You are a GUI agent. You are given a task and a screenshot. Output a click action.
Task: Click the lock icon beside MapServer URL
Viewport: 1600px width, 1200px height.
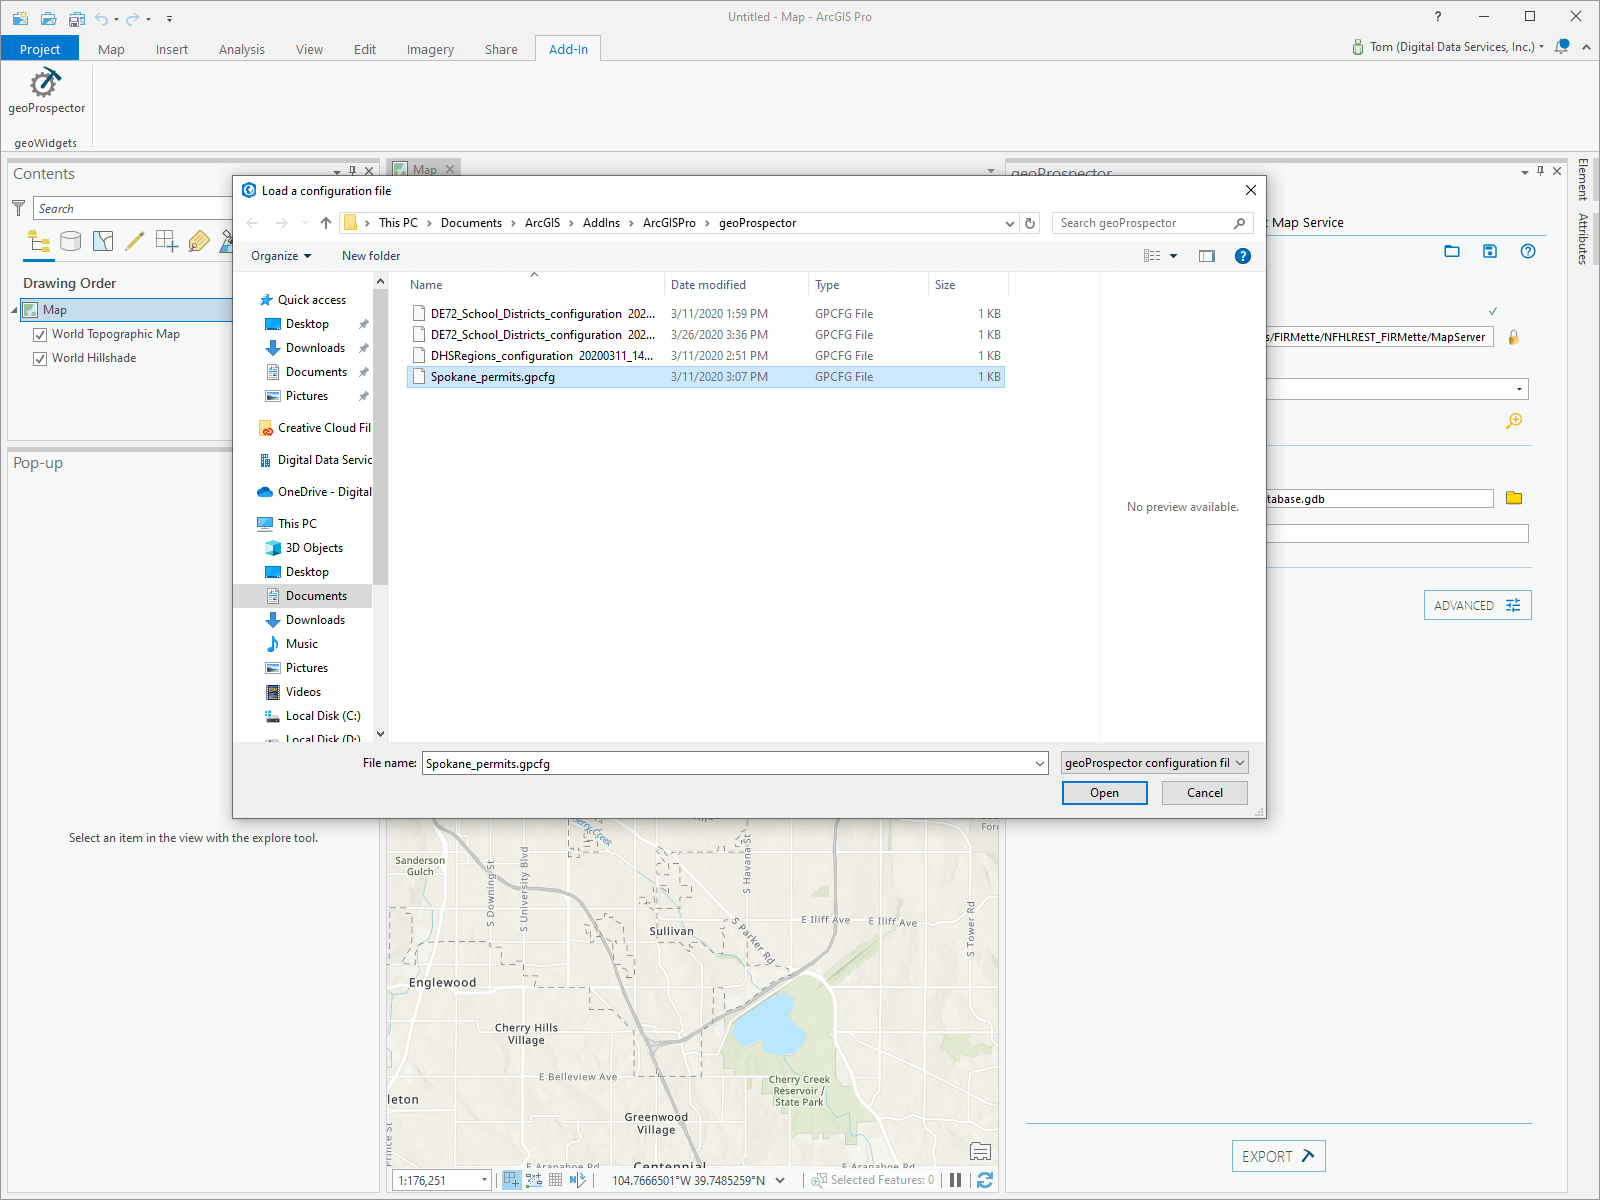[x=1513, y=337]
